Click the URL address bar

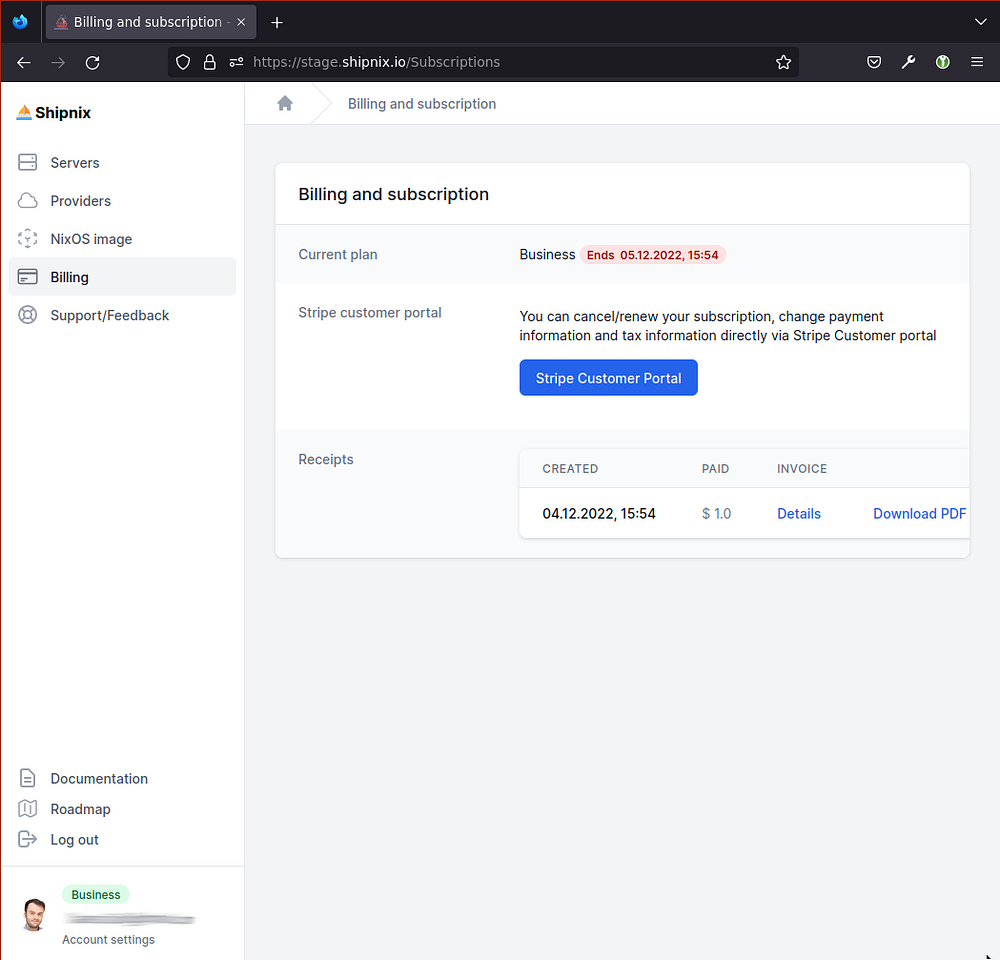click(x=483, y=63)
